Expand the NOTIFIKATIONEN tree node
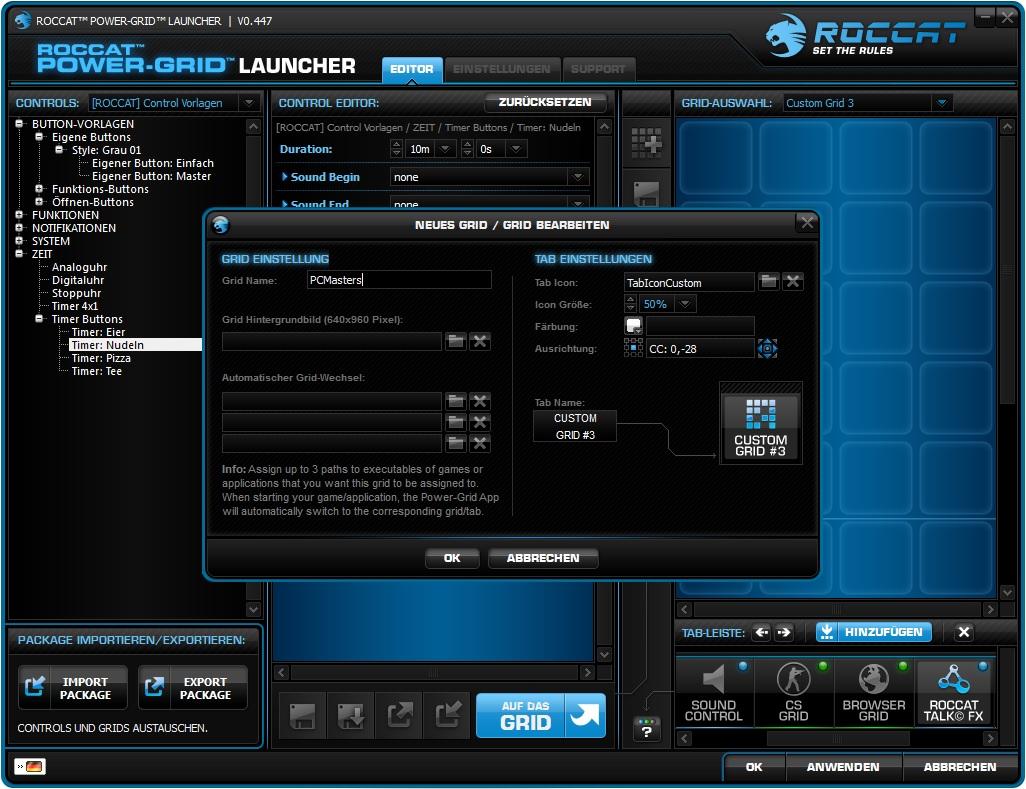1026x789 pixels. pyautogui.click(x=19, y=228)
